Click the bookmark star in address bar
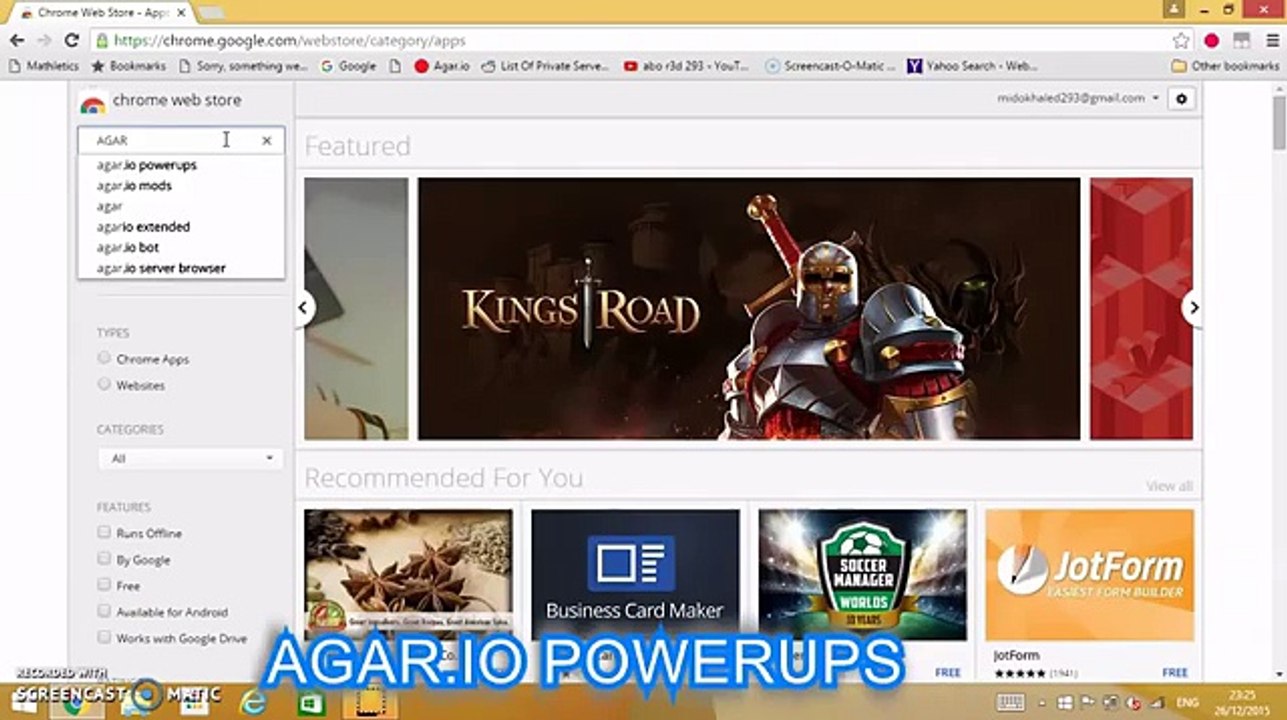 (x=1181, y=41)
